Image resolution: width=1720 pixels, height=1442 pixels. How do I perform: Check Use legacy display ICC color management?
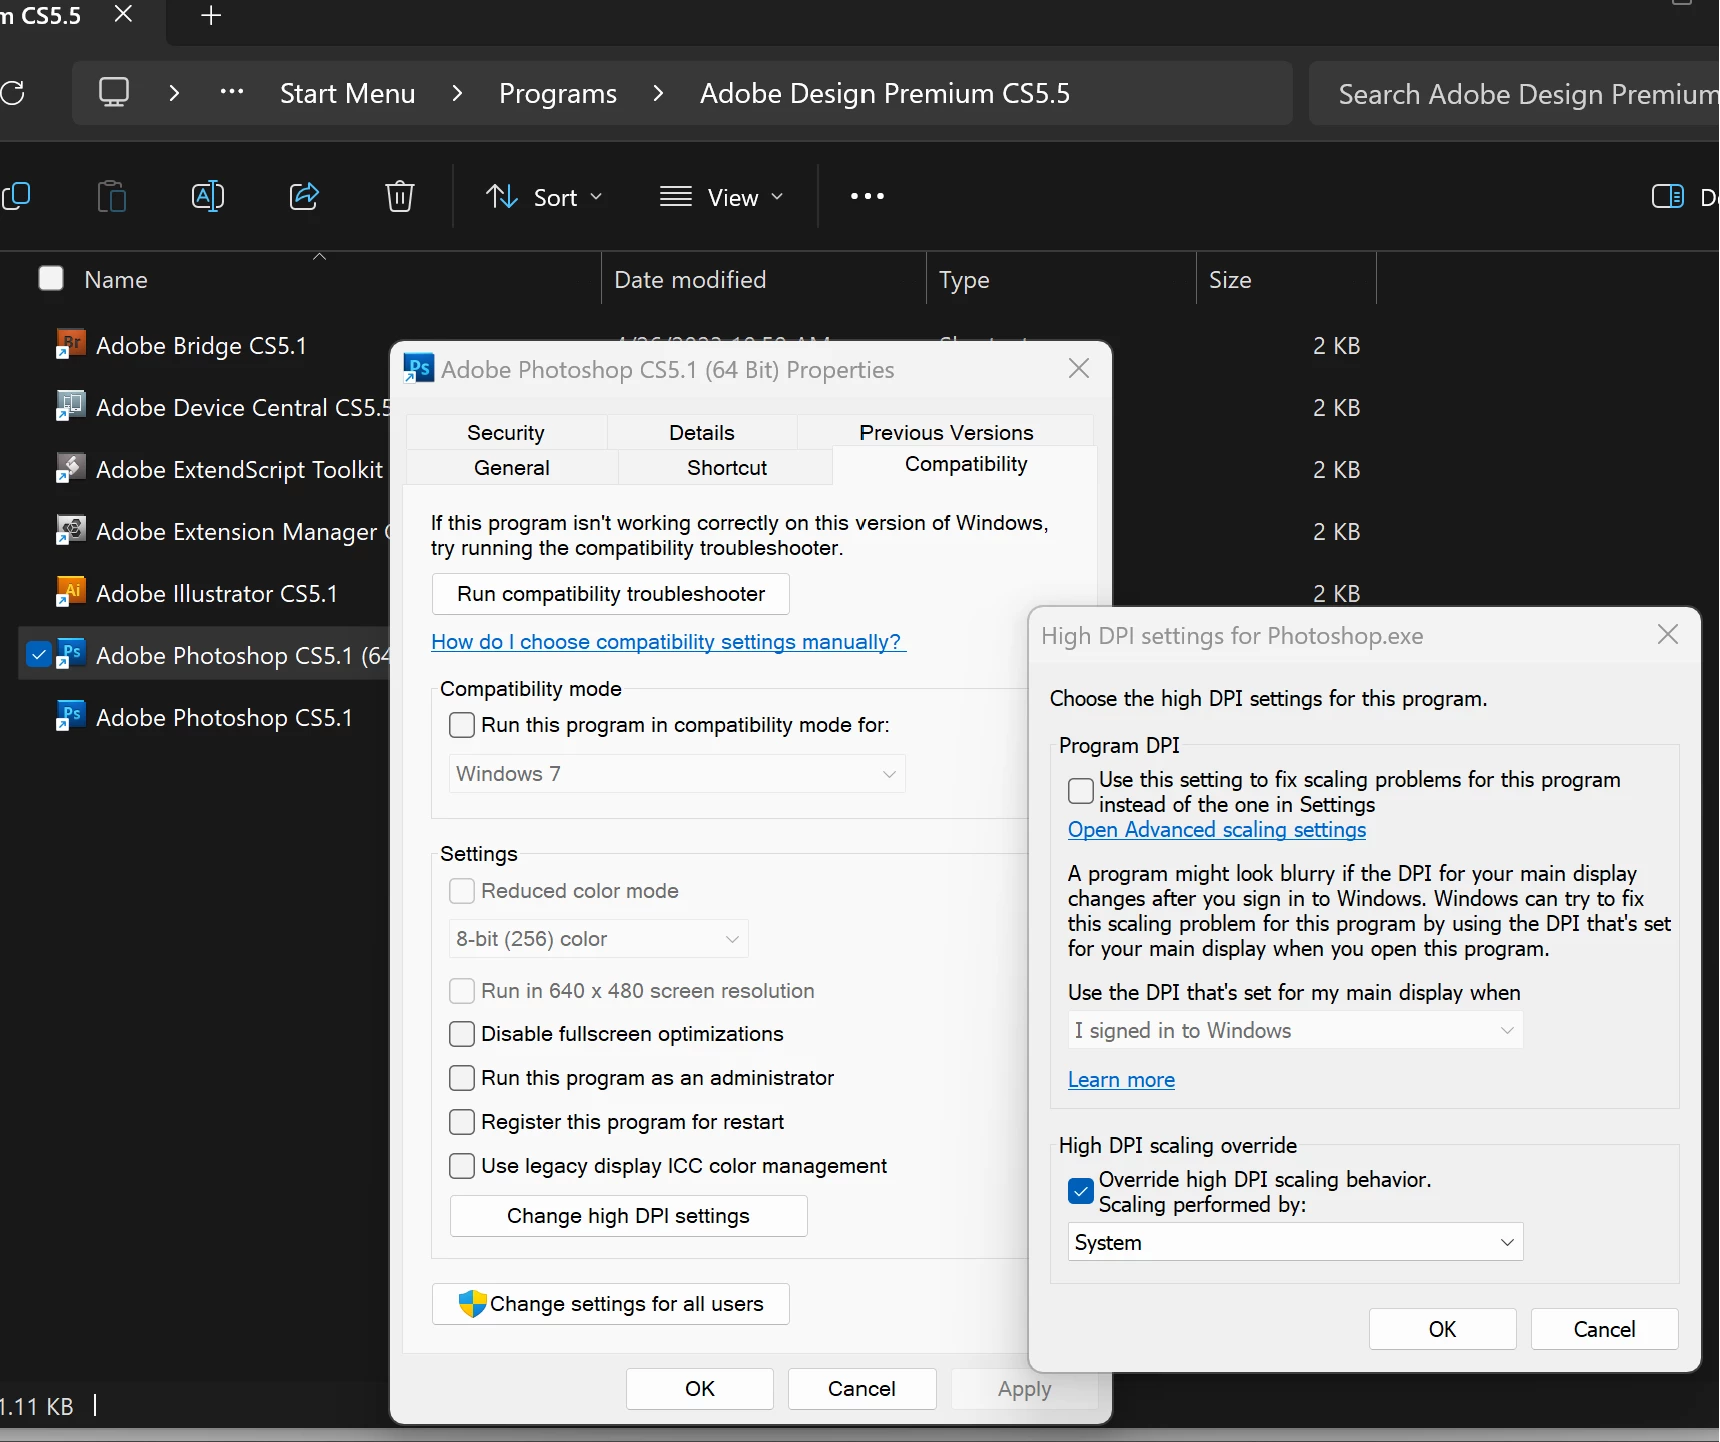click(462, 1166)
